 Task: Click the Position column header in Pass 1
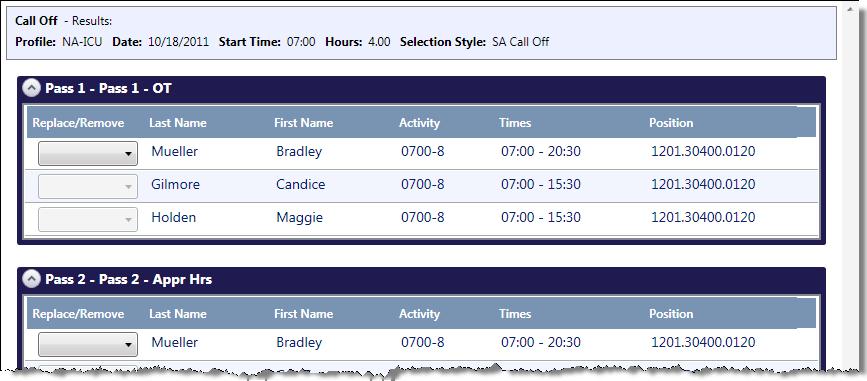671,123
